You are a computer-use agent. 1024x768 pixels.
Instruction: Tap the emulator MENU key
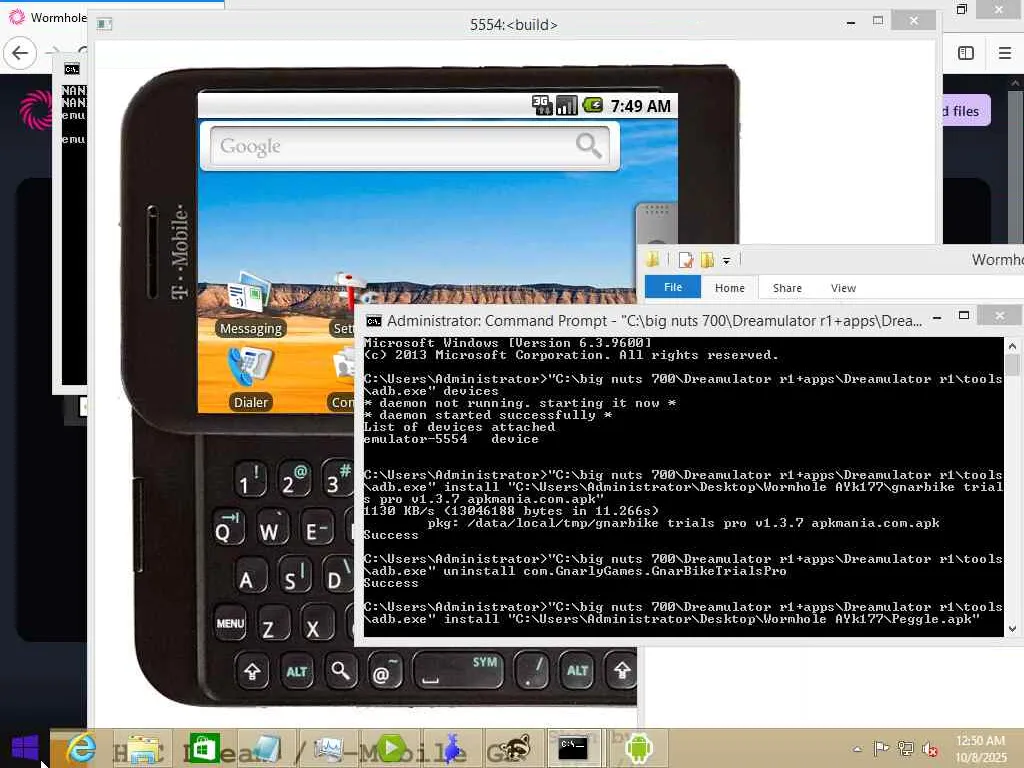230,623
